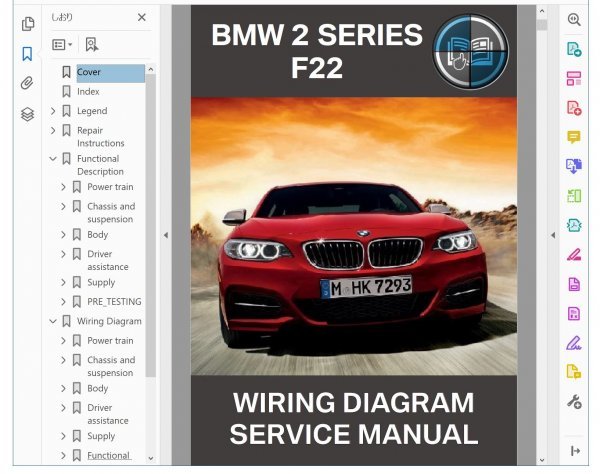
Task: Select the bookmarks panel icon
Action: (x=27, y=54)
